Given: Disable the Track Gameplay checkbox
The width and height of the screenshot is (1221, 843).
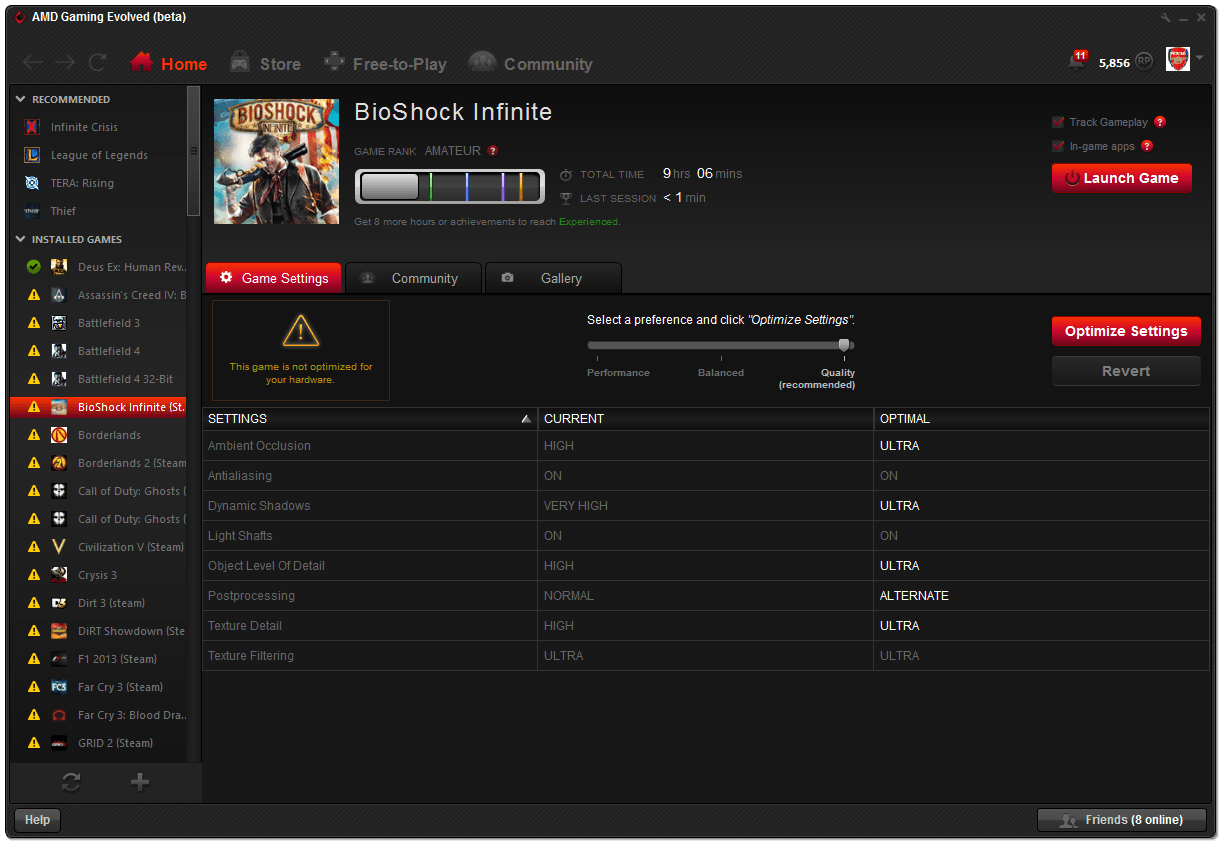Looking at the screenshot, I should 1058,122.
